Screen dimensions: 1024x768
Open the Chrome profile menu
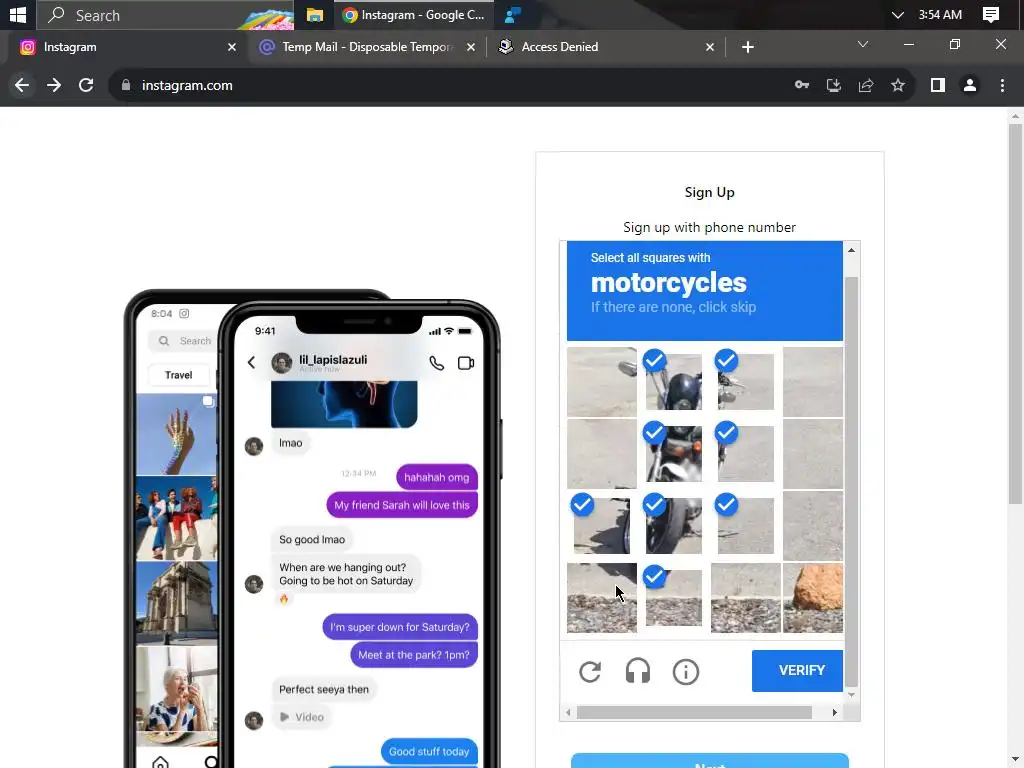pyautogui.click(x=970, y=85)
